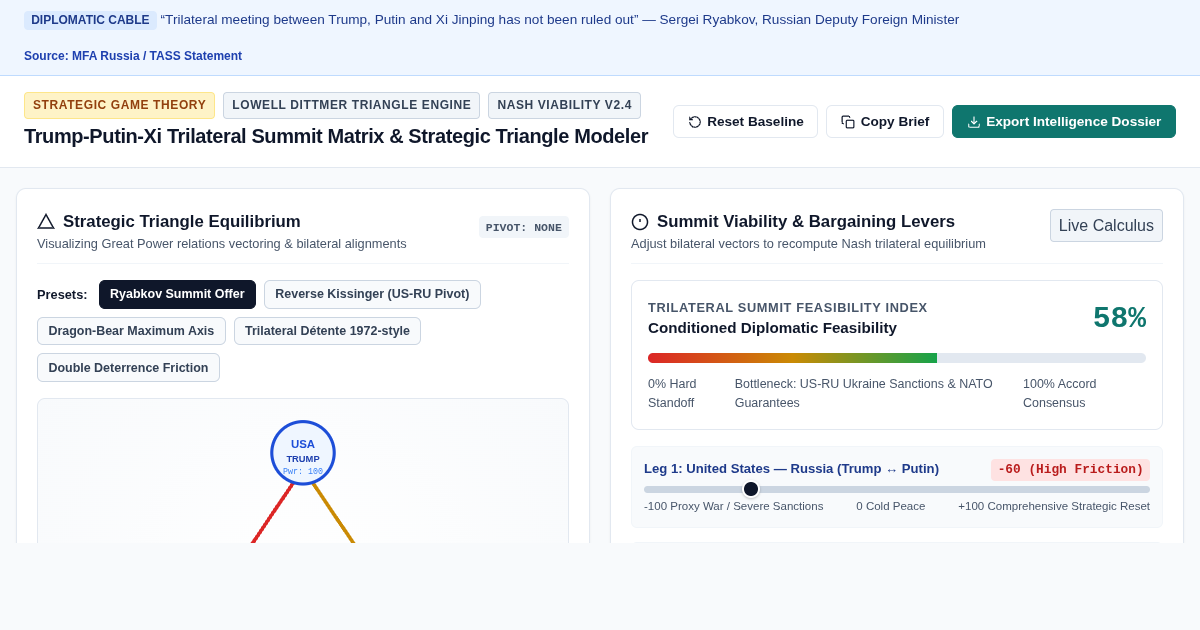Select the Reverse Kissinger (US-RU Pivot) preset
The width and height of the screenshot is (1200, 630).
tap(372, 294)
